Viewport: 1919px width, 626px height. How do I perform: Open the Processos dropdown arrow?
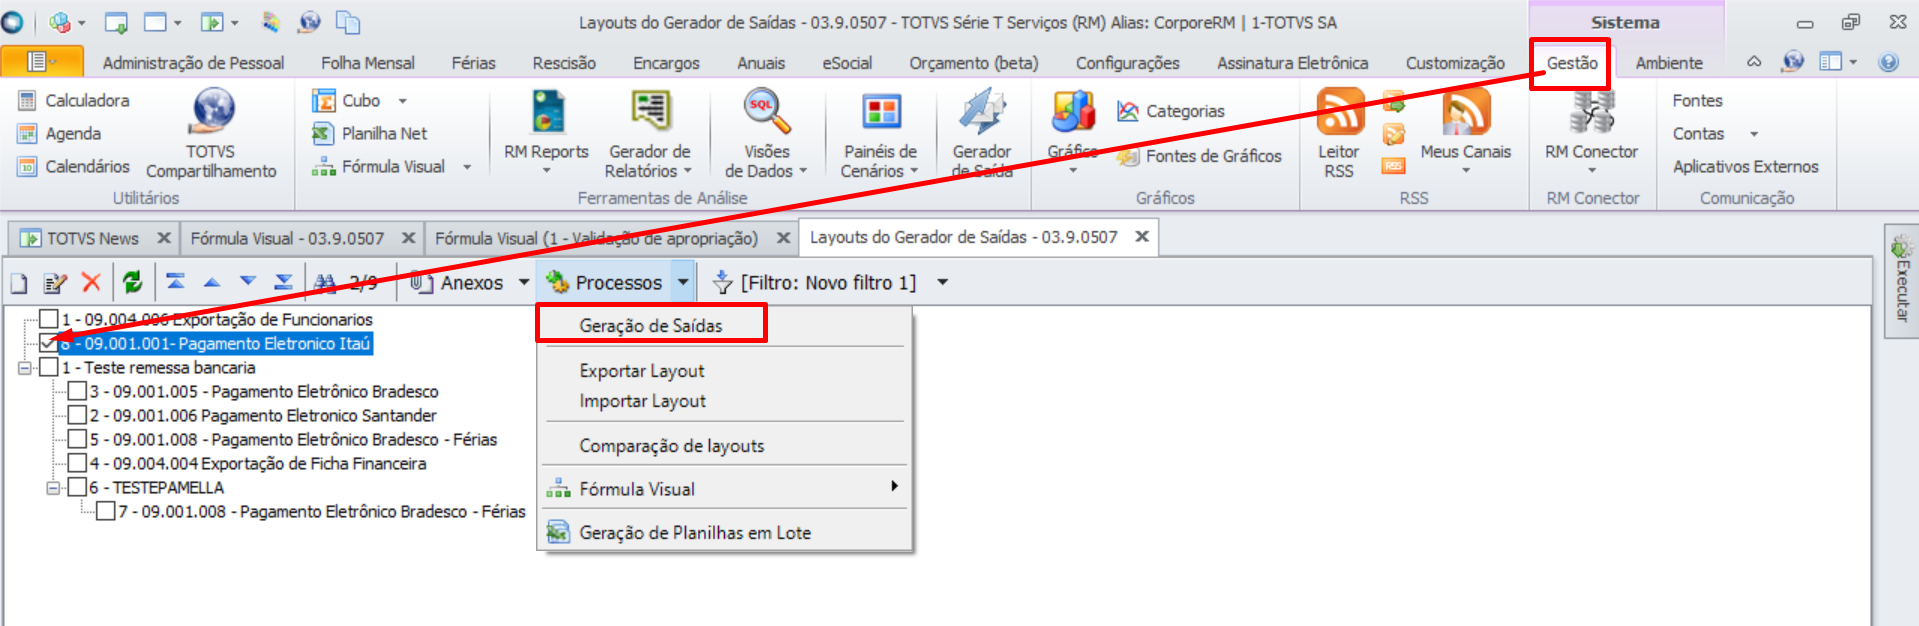683,283
